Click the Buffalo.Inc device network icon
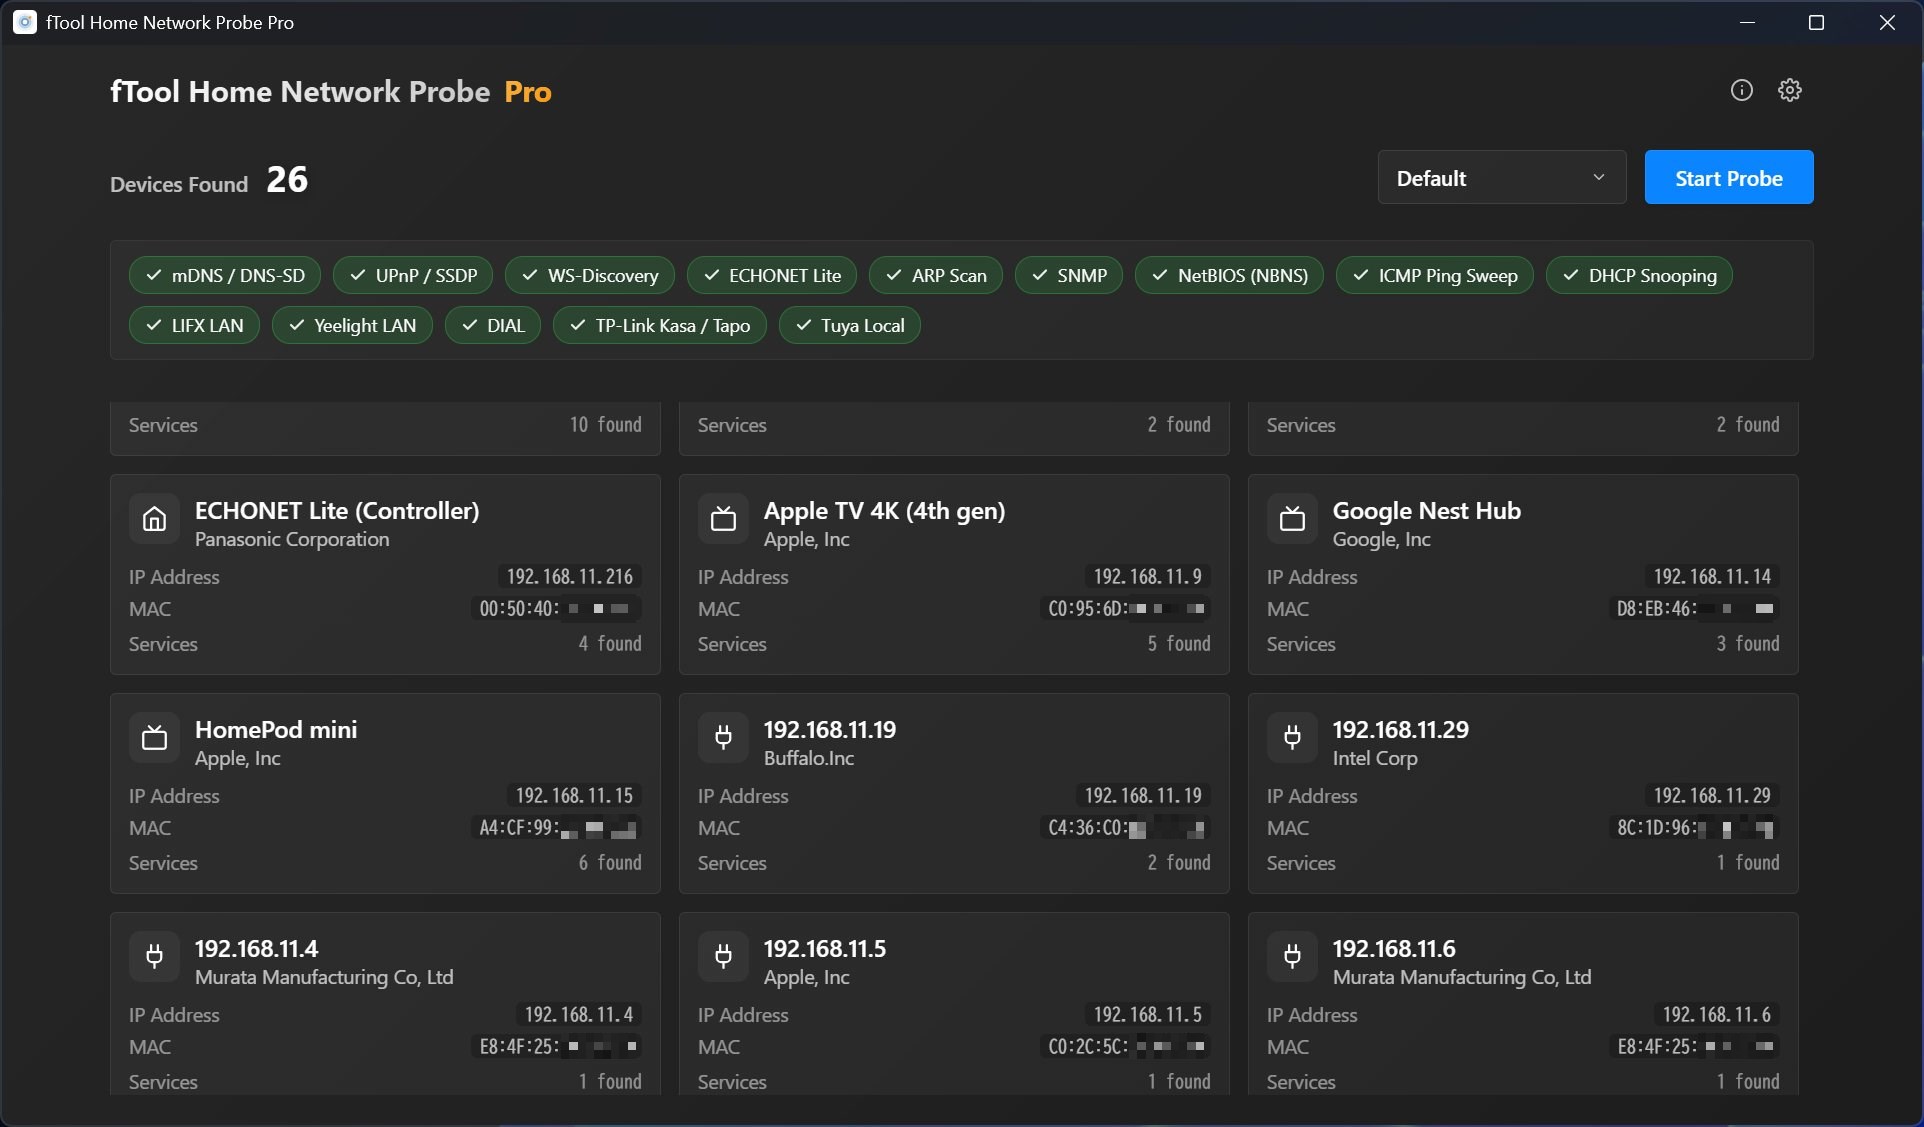Screen dimensions: 1924x1127 [x=722, y=738]
